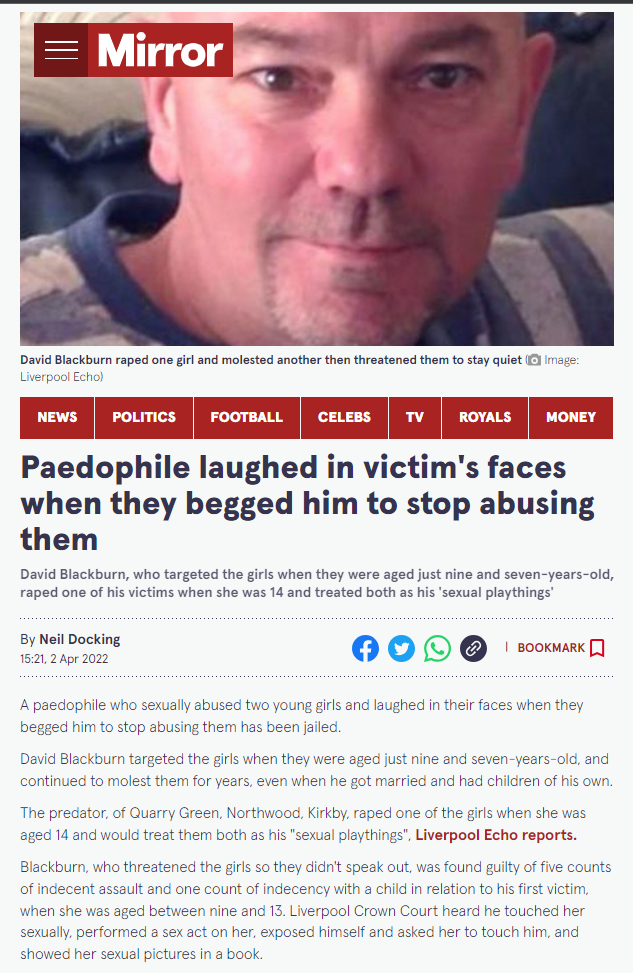Share article via WhatsApp
The image size is (633, 973).
(438, 648)
